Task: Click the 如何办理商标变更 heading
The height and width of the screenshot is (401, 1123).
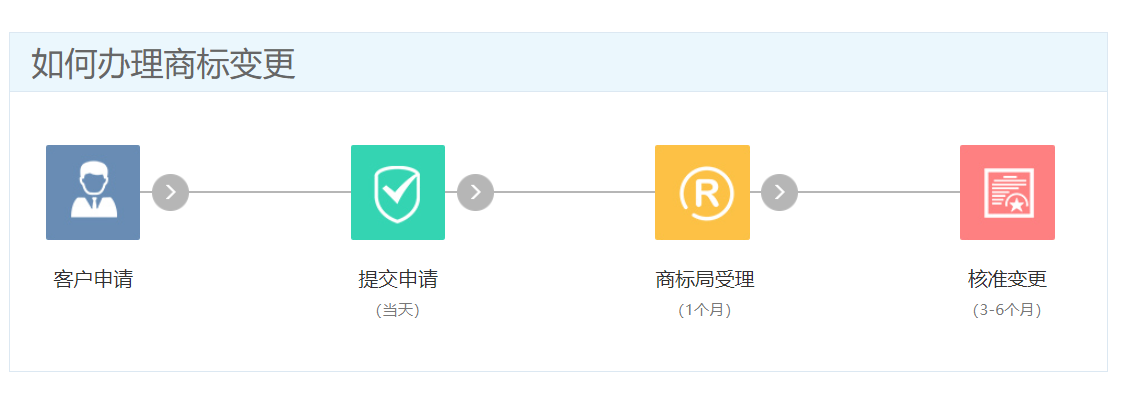Action: pos(163,63)
